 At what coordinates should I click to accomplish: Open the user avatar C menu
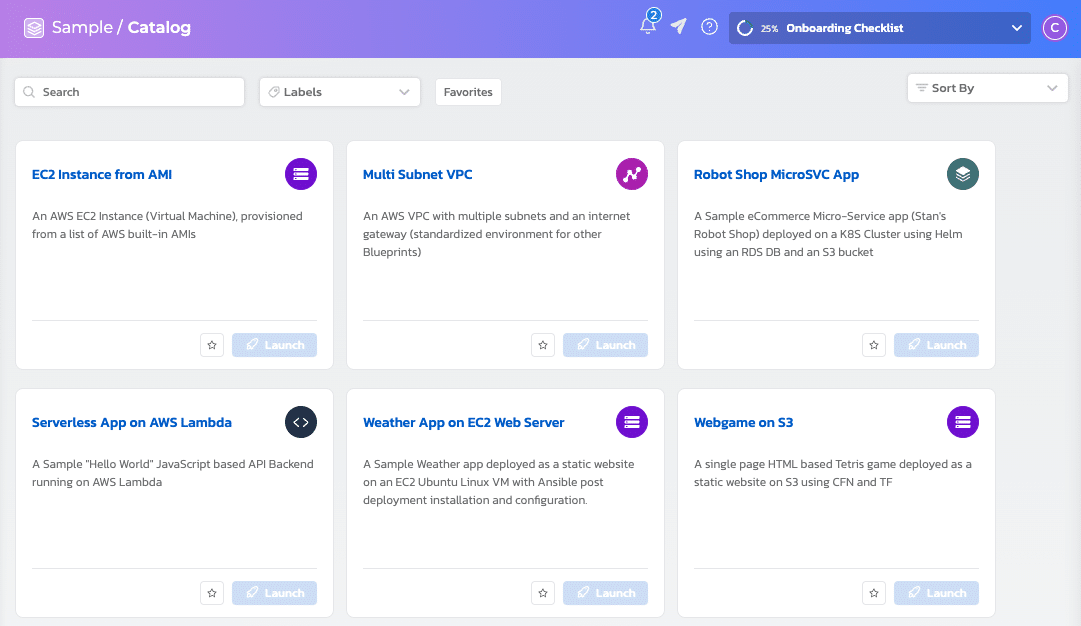(x=1054, y=28)
